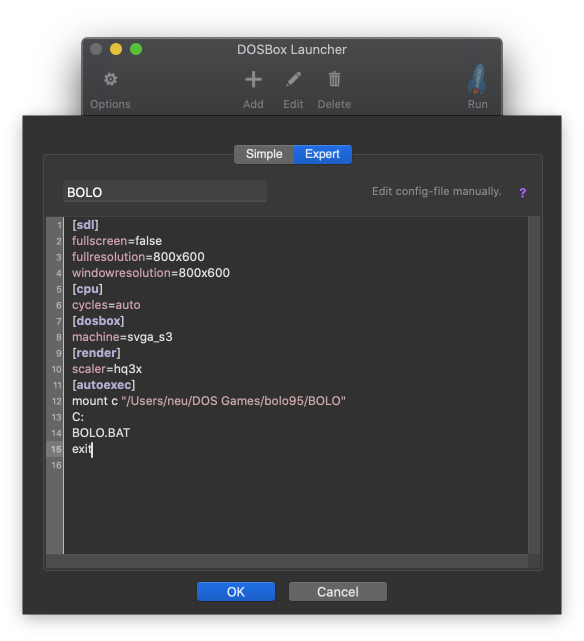Click the vertical scrollbar of the editor
Image resolution: width=584 pixels, height=641 pixels.
[534, 385]
